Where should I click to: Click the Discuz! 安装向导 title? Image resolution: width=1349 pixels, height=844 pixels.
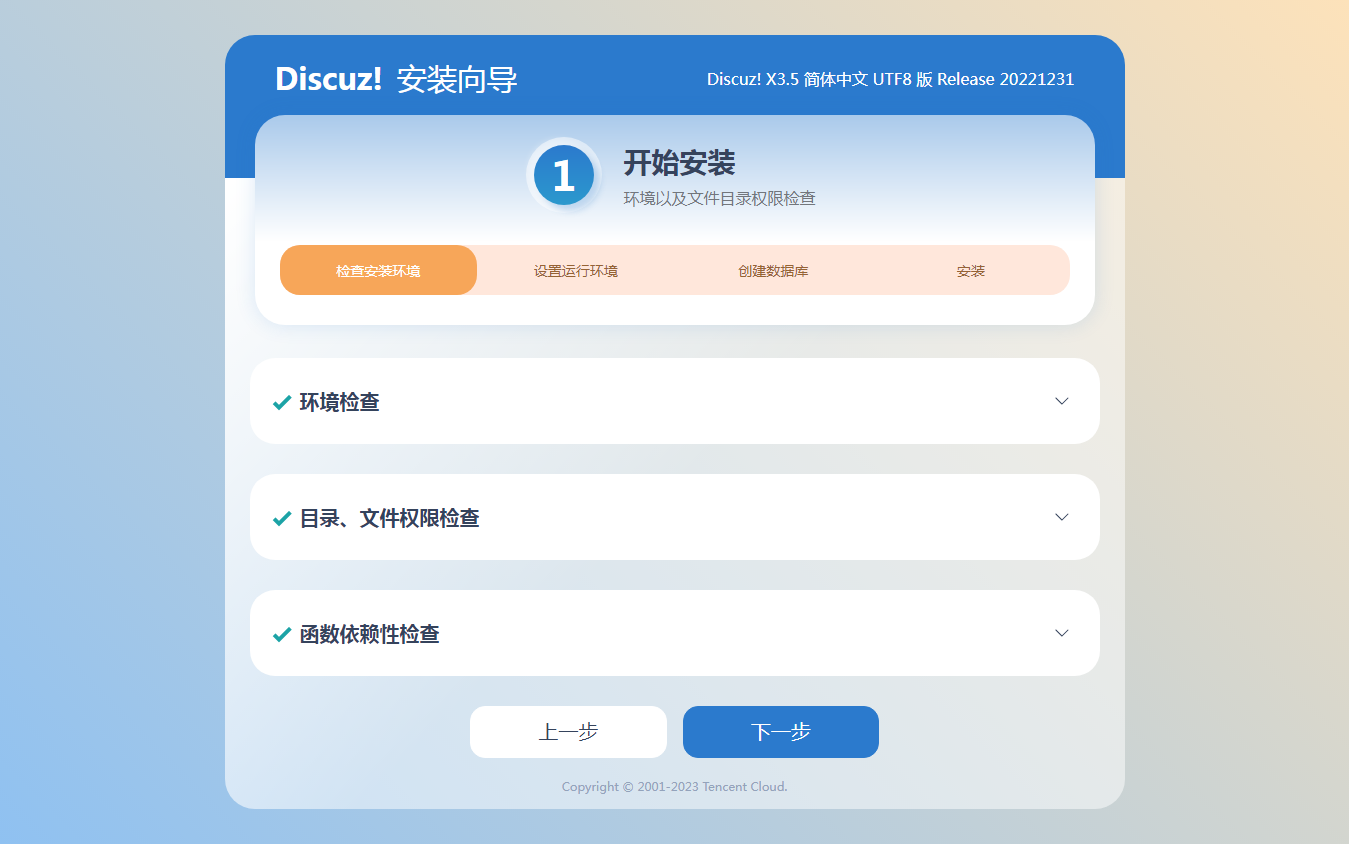pyautogui.click(x=396, y=79)
